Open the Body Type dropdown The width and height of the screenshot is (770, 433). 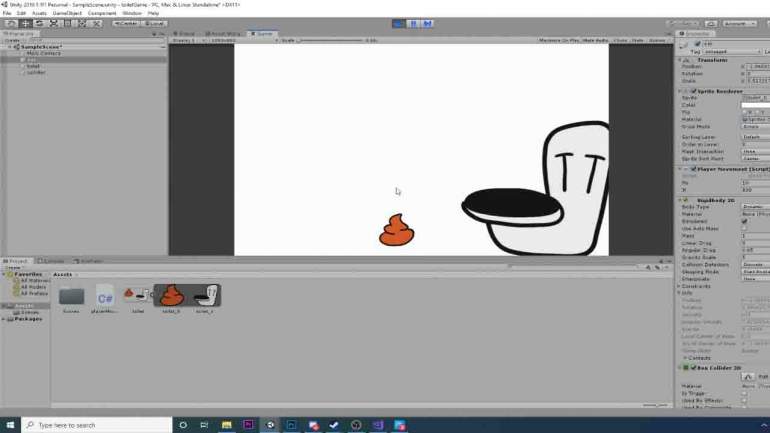755,207
